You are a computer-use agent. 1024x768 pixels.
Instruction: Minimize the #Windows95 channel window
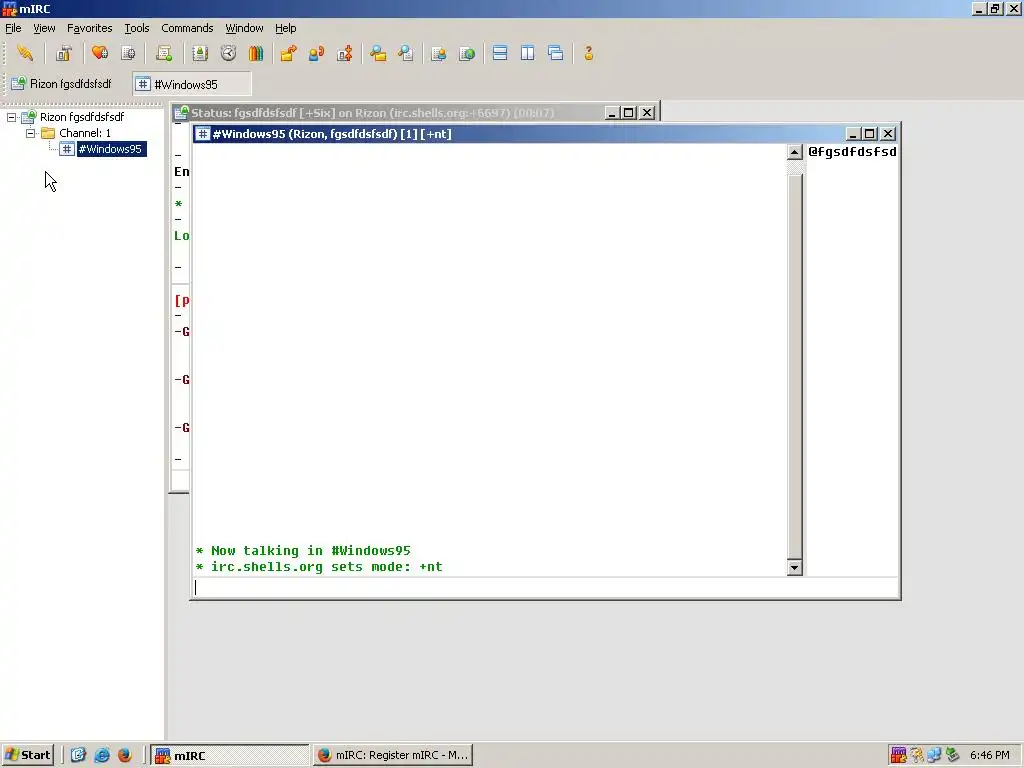point(852,134)
